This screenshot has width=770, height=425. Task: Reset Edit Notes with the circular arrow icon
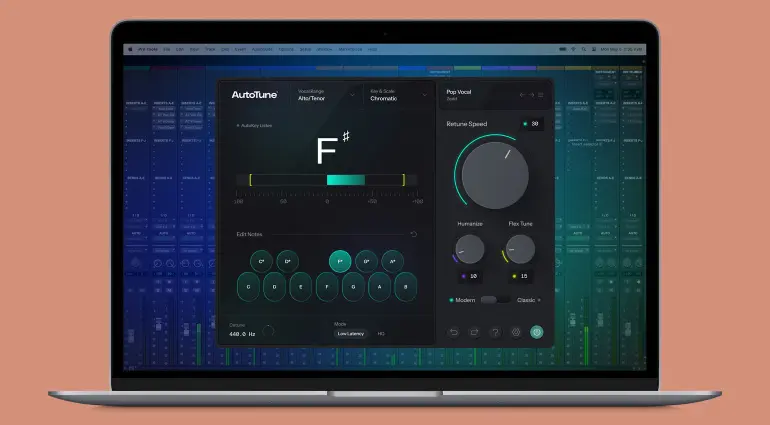(414, 234)
